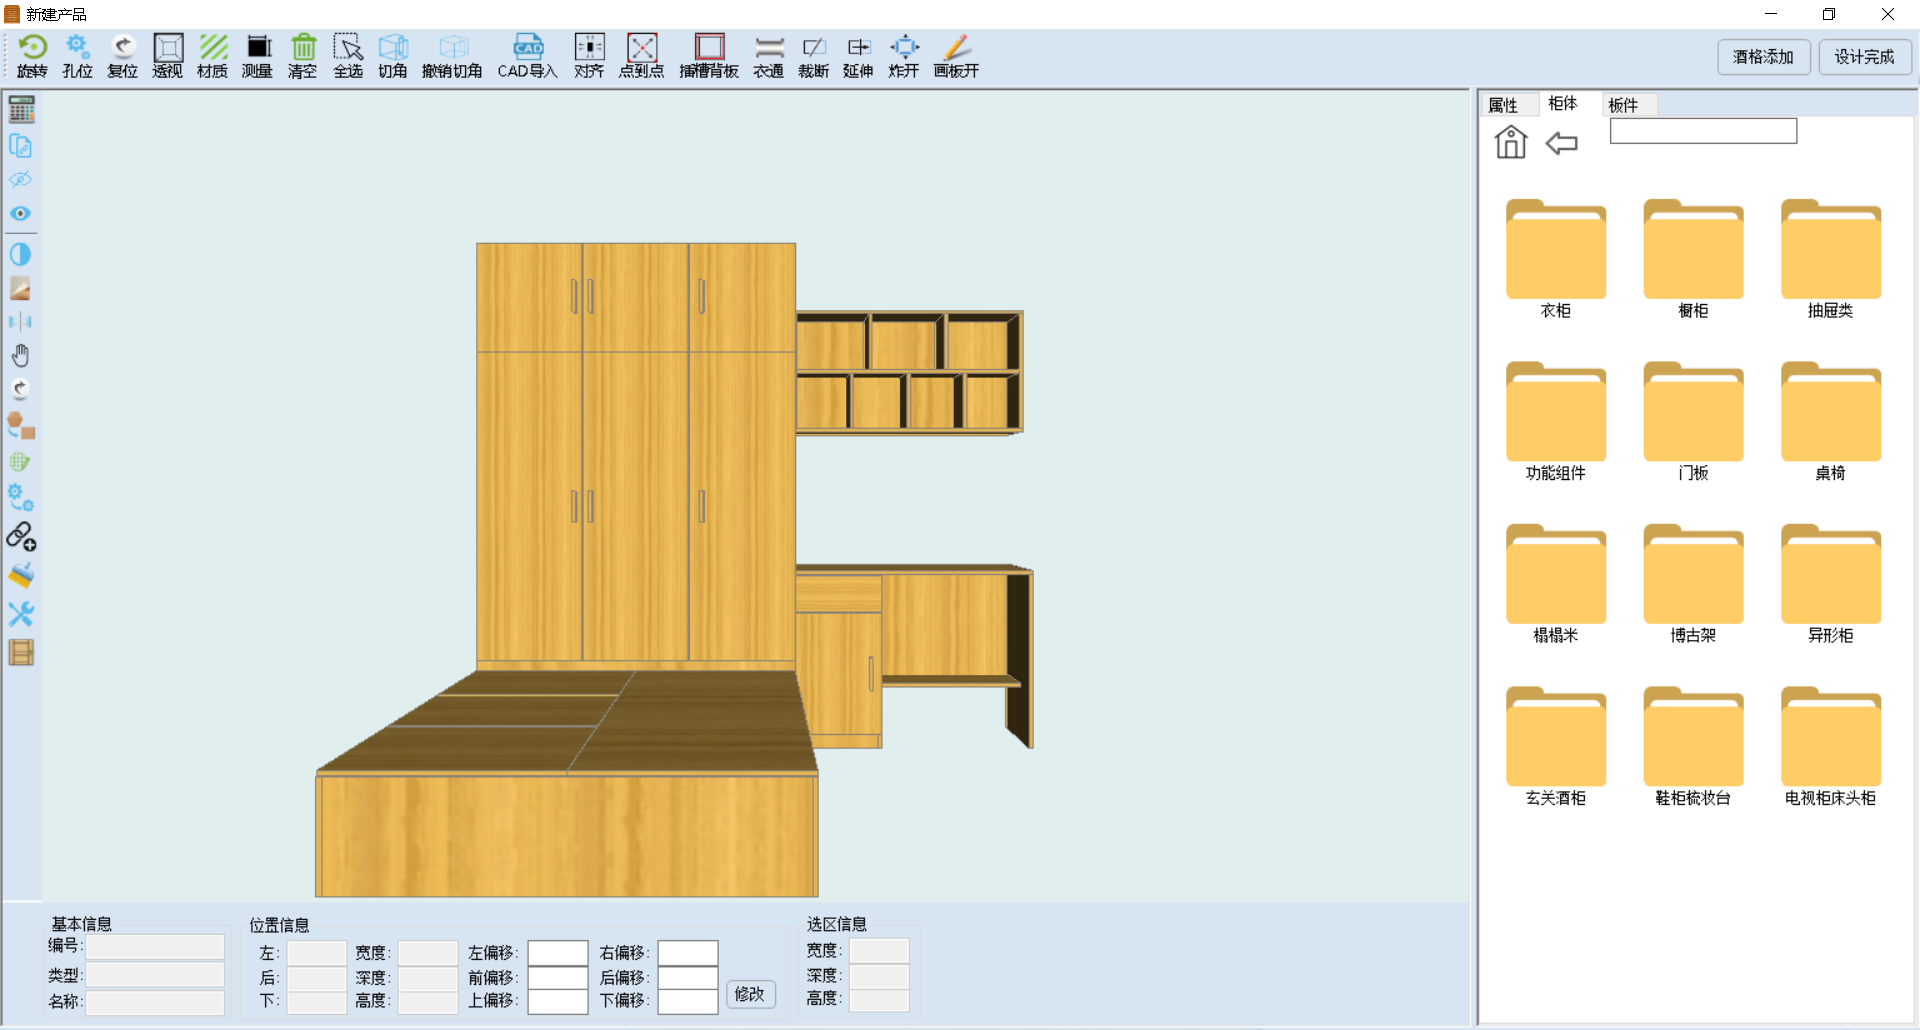Click the 左偏移 offset input field
This screenshot has height=1030, width=1920.
coord(557,953)
